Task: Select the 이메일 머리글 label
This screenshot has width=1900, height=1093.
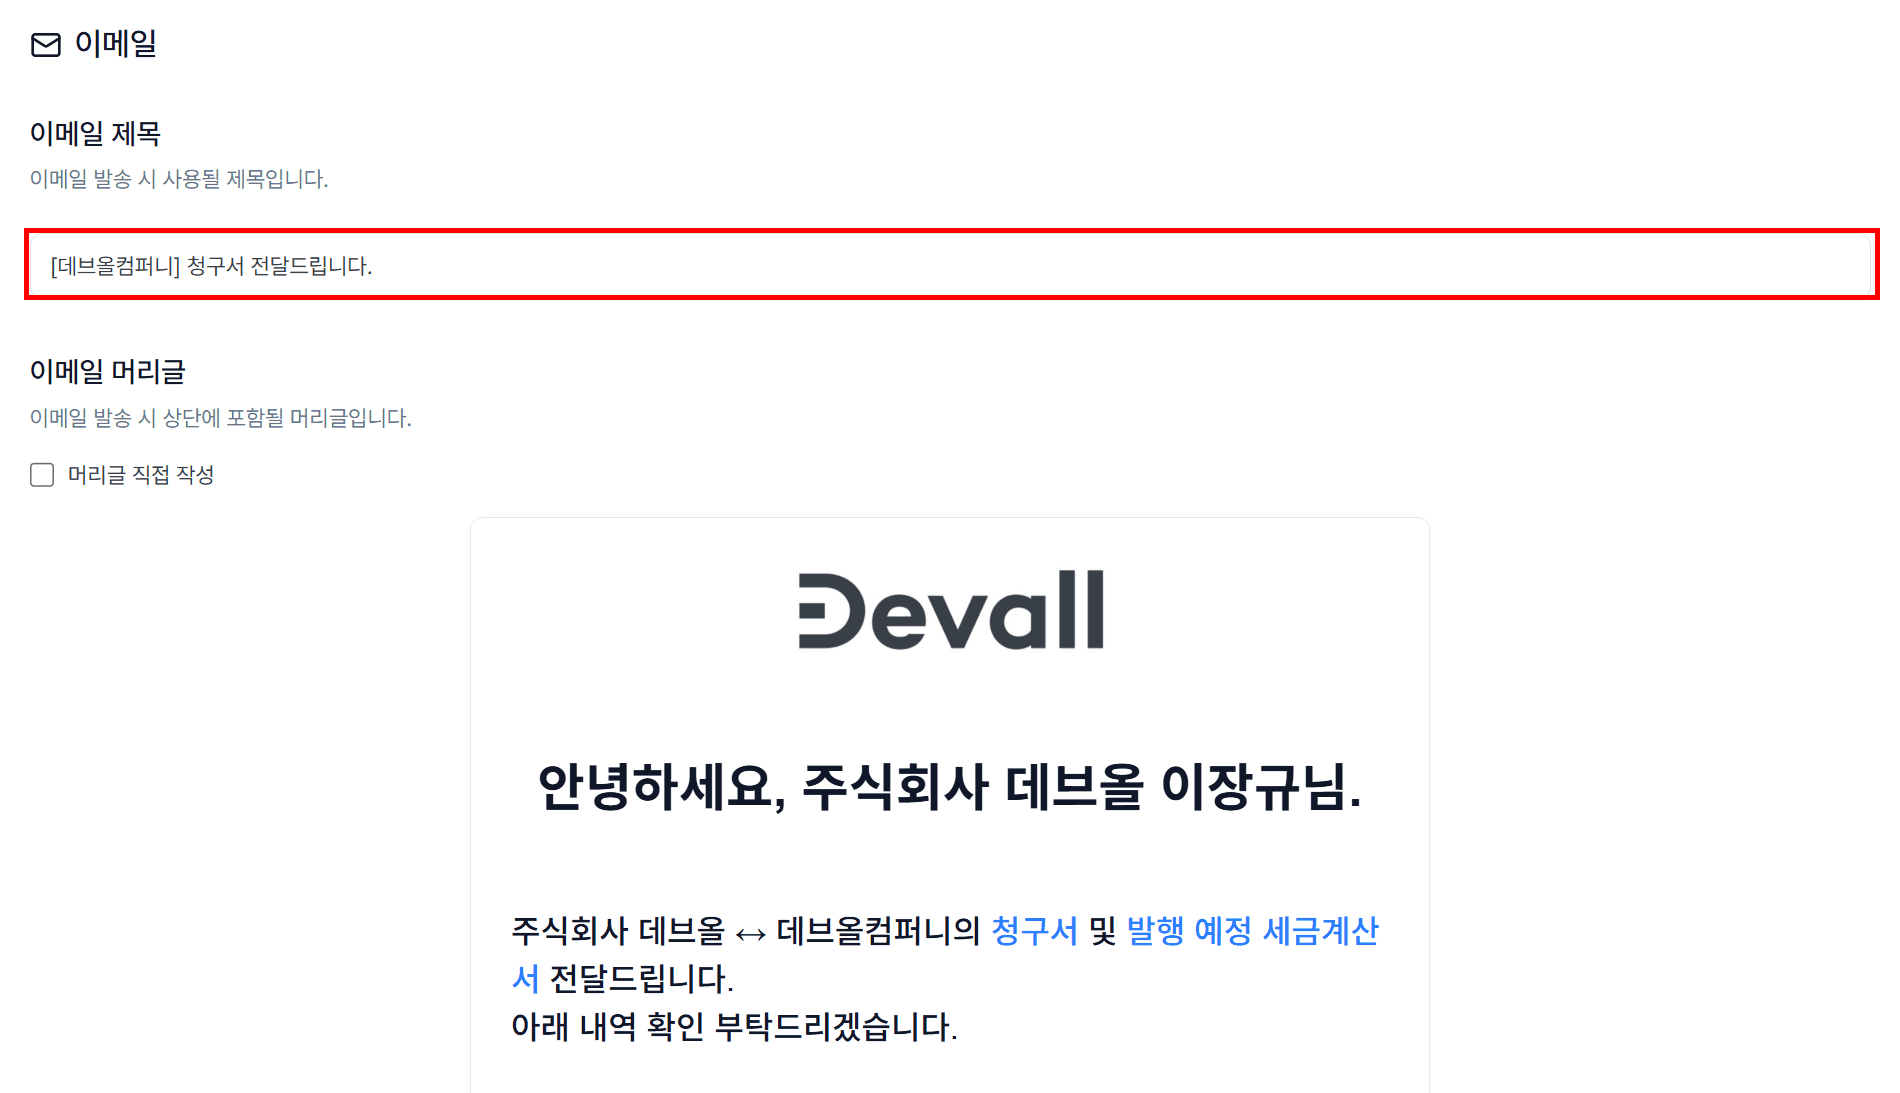Action: (108, 371)
